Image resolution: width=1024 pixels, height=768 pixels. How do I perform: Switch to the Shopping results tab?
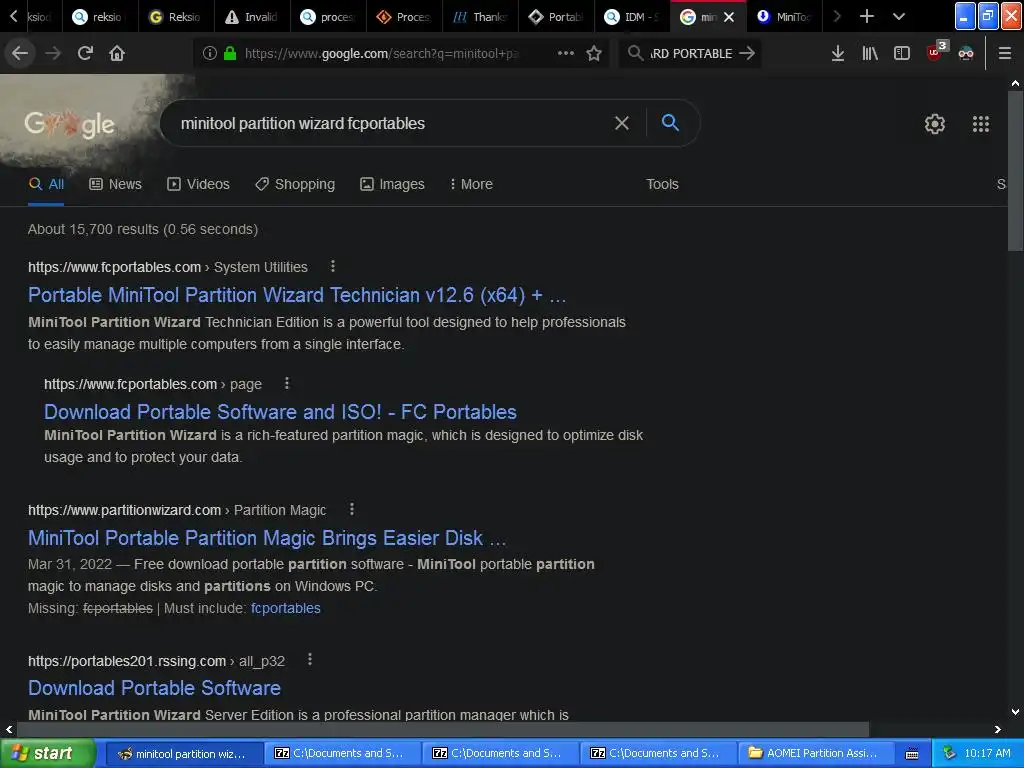coord(295,184)
